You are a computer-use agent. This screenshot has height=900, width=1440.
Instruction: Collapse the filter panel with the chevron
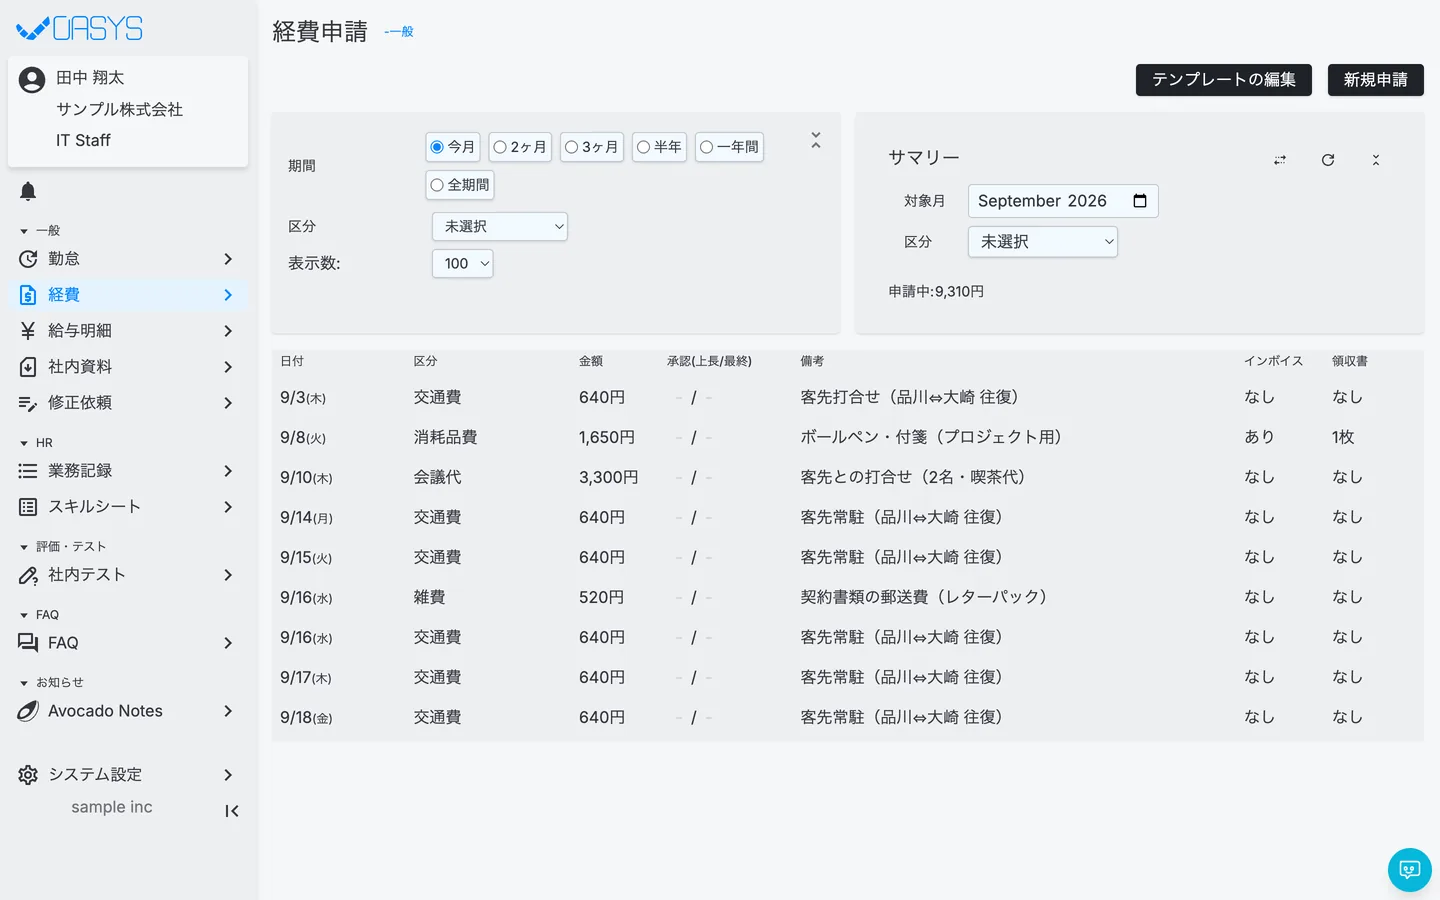coord(816,141)
